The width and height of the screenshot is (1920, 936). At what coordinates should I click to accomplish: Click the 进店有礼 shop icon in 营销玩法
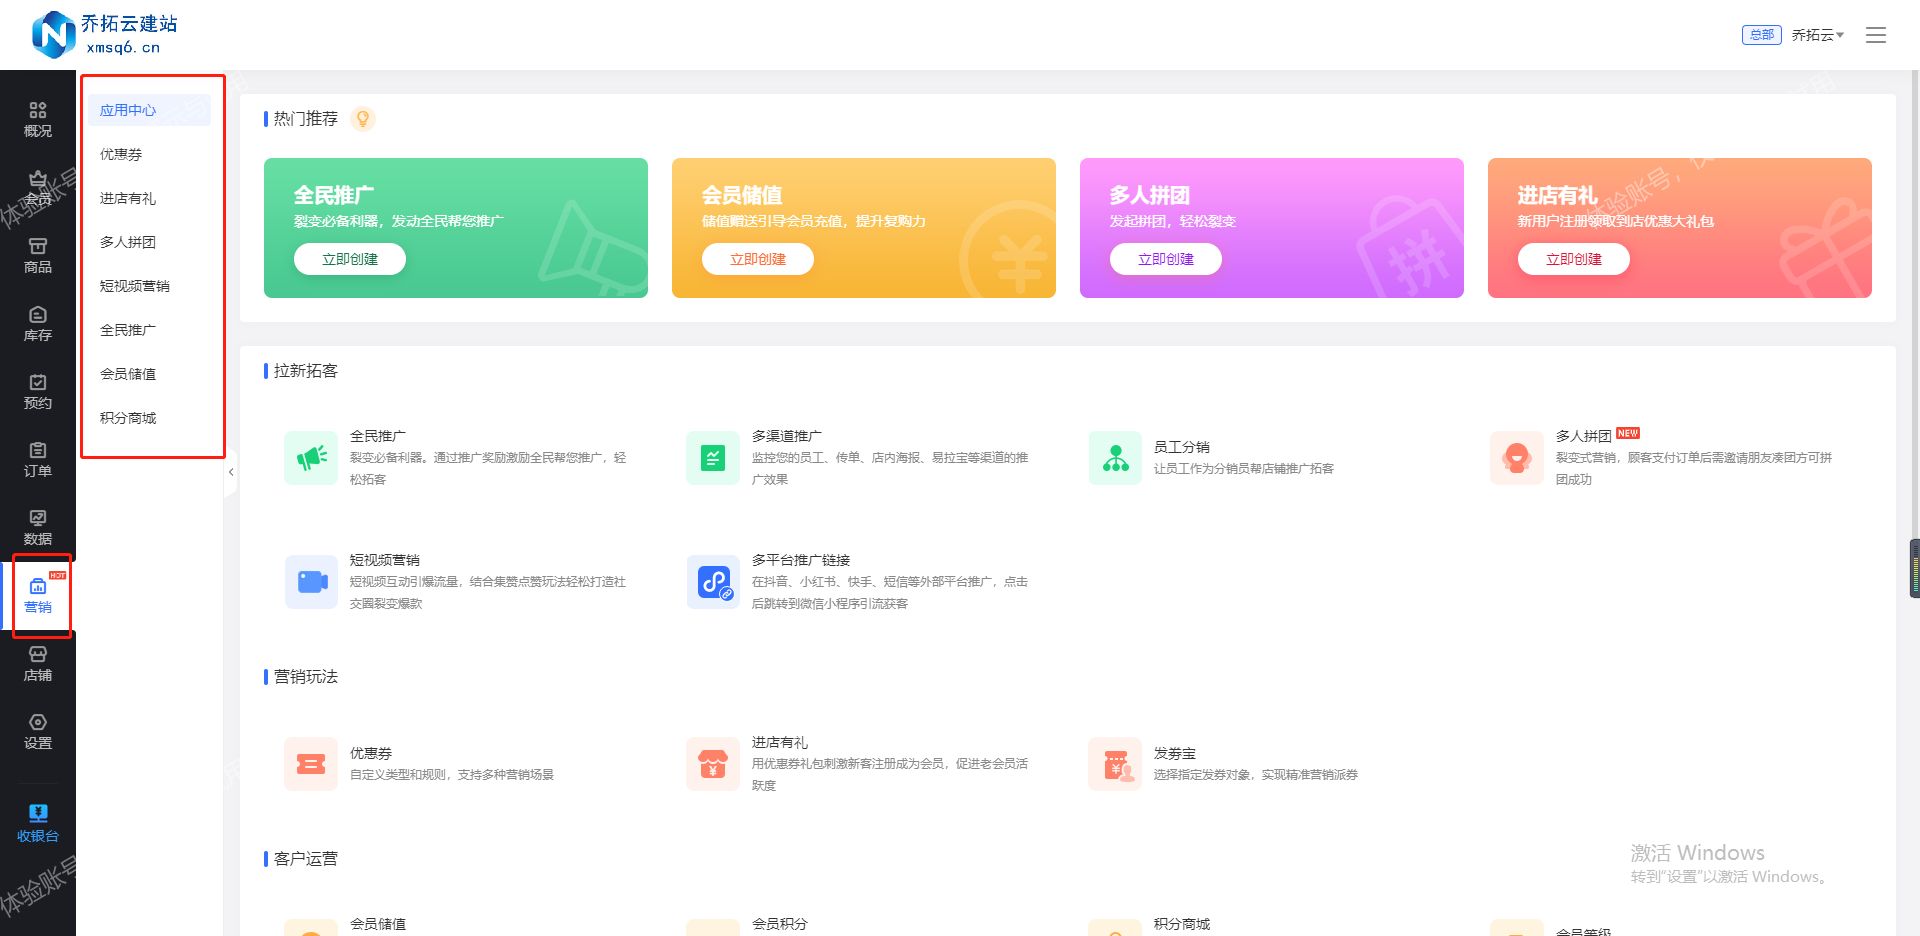tap(713, 764)
